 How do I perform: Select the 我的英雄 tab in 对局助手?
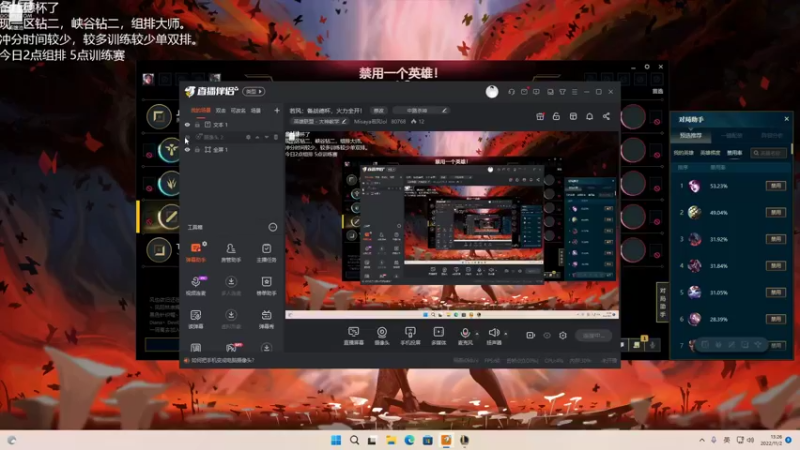coord(683,153)
